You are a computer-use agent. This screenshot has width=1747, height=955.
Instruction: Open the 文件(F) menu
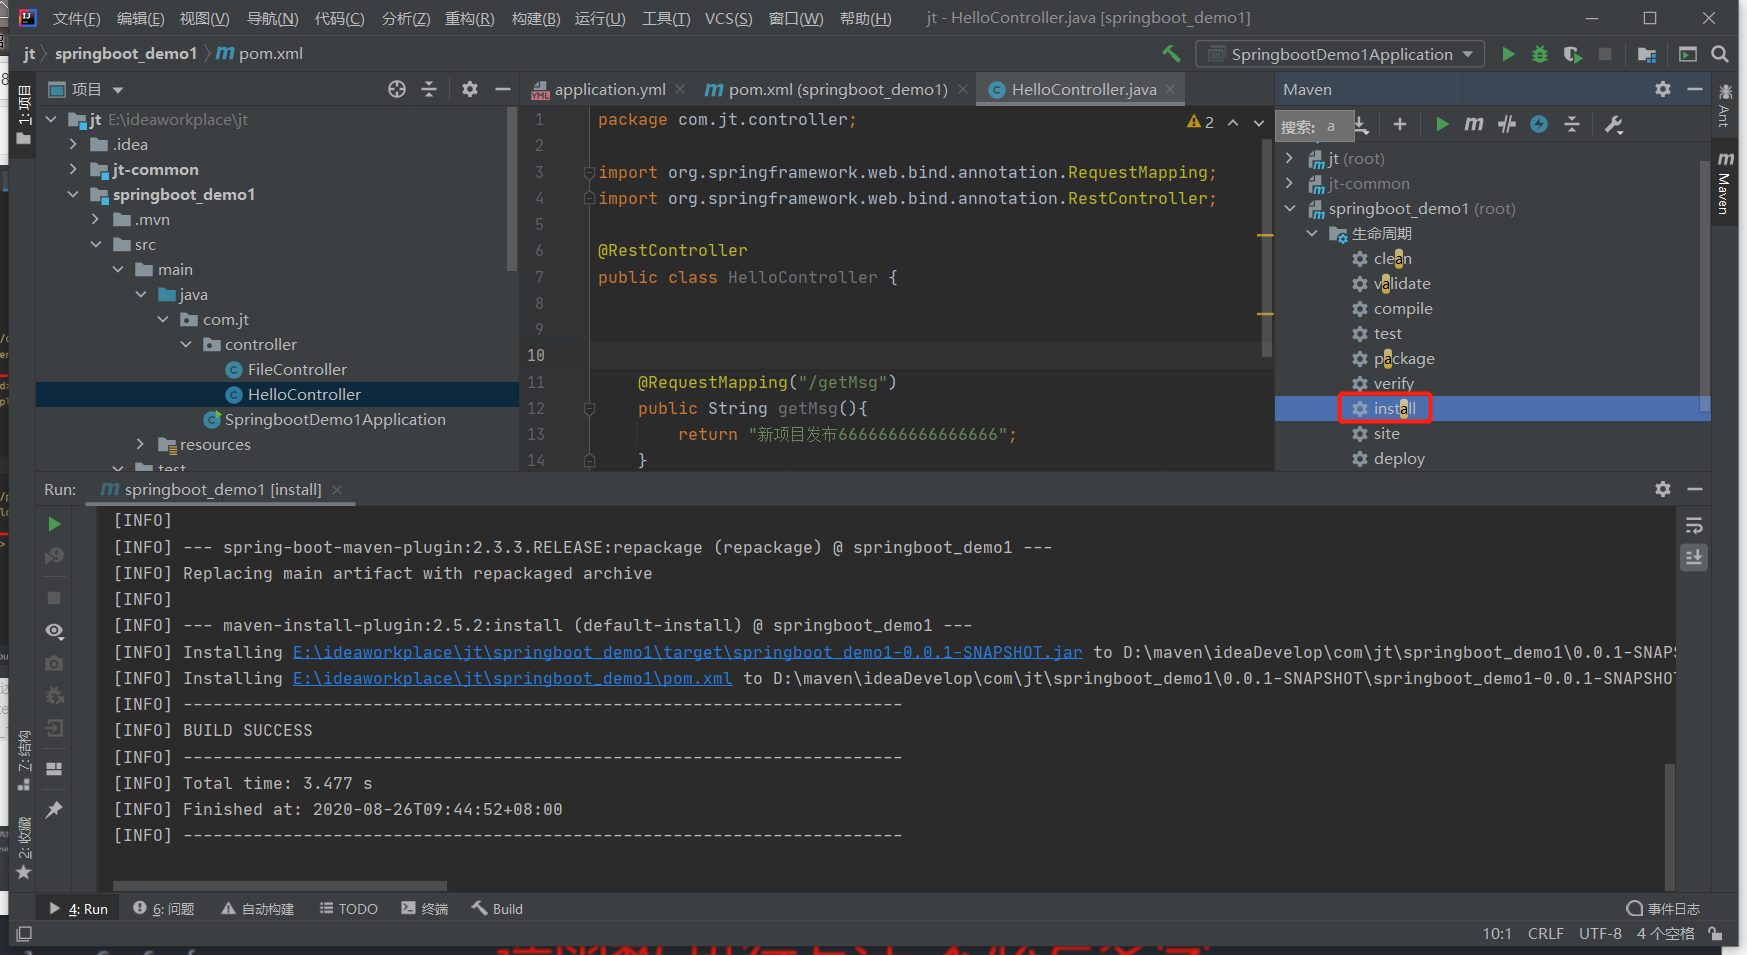77,18
